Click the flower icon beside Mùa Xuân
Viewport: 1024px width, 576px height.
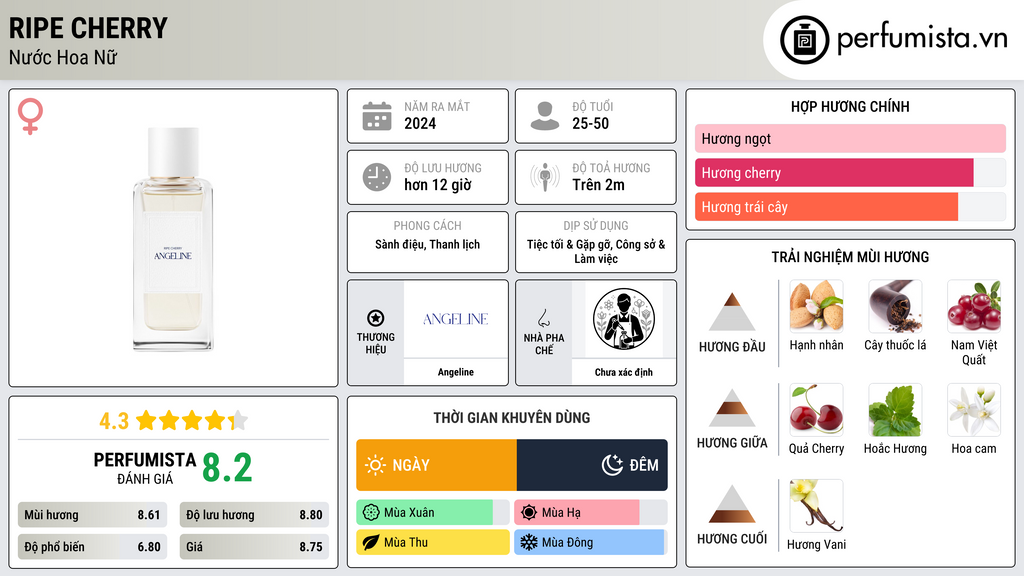click(x=371, y=513)
